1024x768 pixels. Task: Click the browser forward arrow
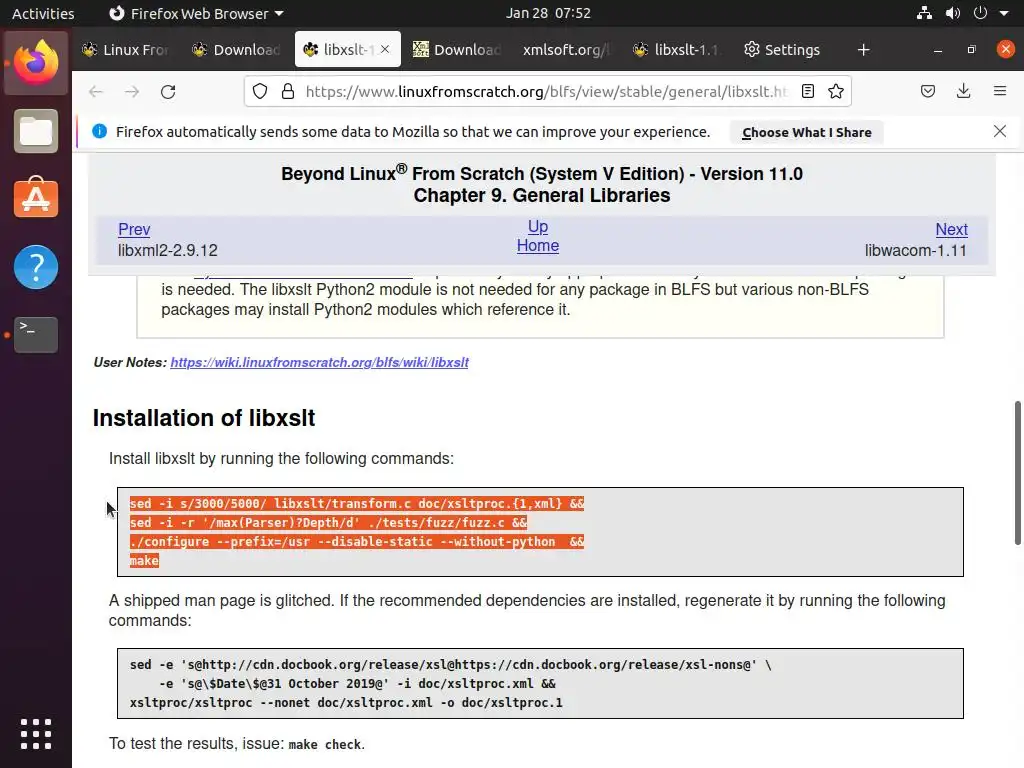tap(132, 91)
